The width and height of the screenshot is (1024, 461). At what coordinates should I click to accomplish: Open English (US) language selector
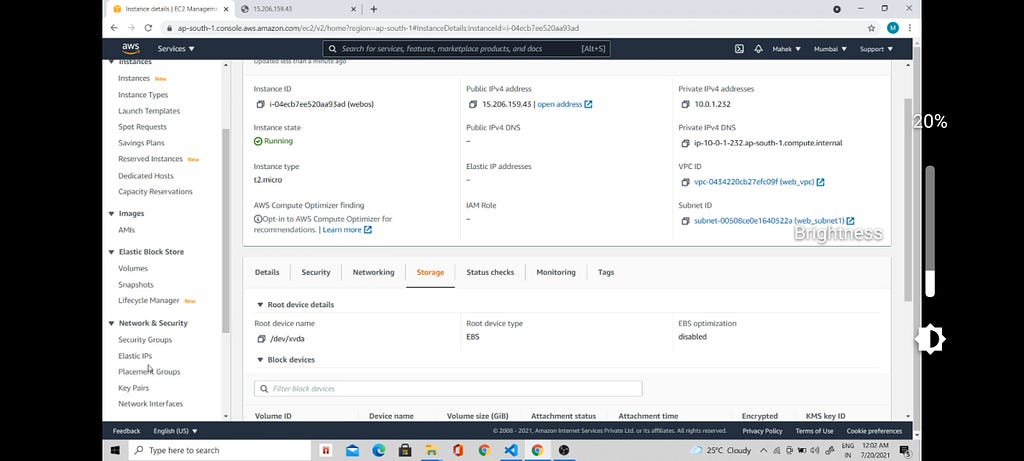(175, 431)
